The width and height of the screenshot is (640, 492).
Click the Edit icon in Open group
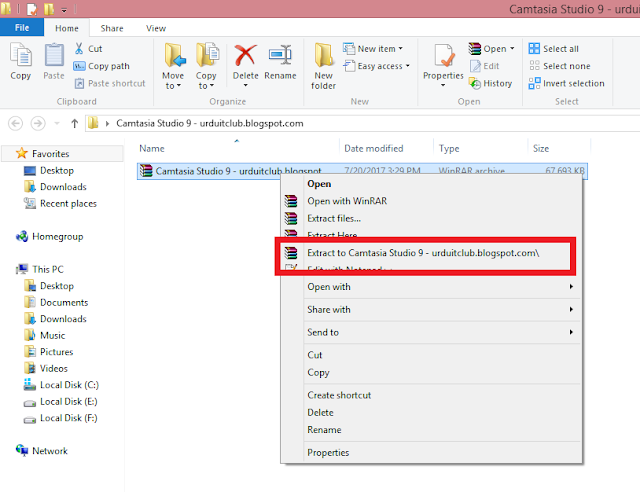point(475,66)
